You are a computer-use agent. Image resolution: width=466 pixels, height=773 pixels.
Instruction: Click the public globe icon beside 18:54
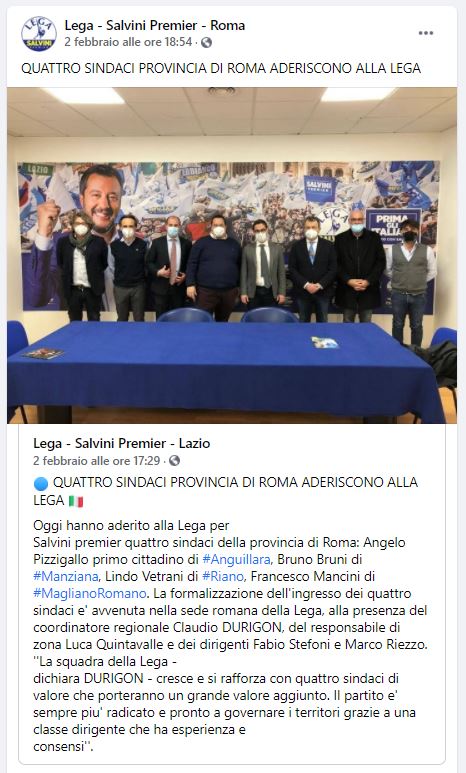(x=207, y=42)
